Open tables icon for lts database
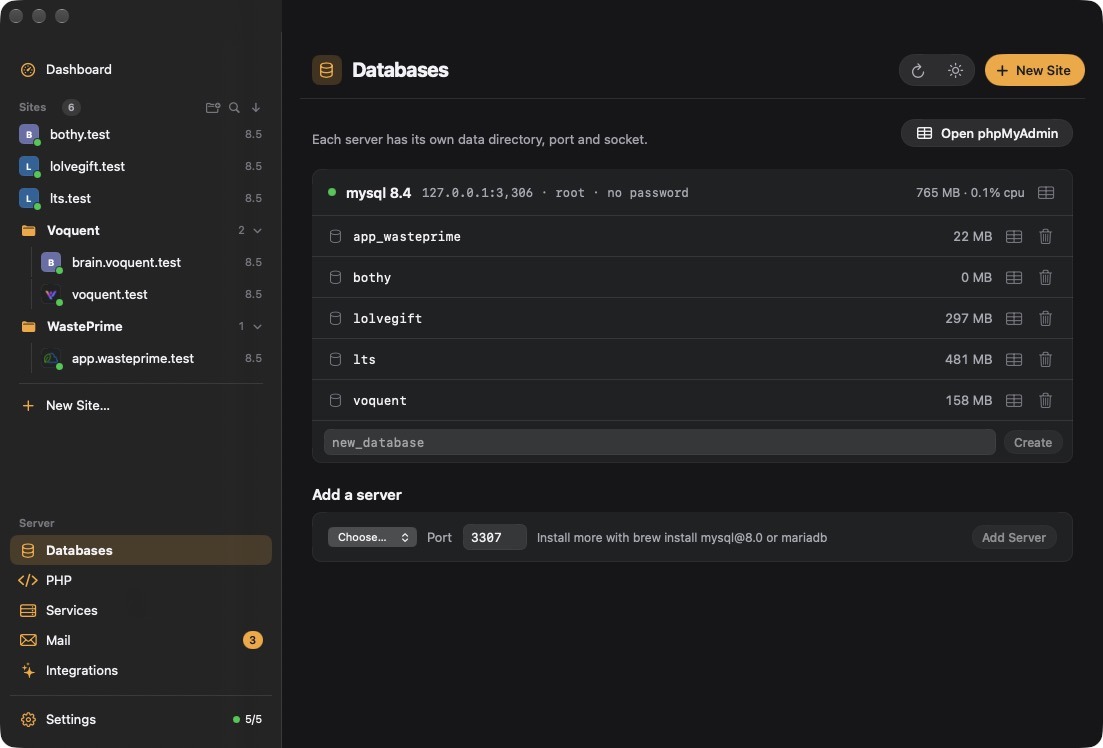The height and width of the screenshot is (748, 1103). [1014, 360]
